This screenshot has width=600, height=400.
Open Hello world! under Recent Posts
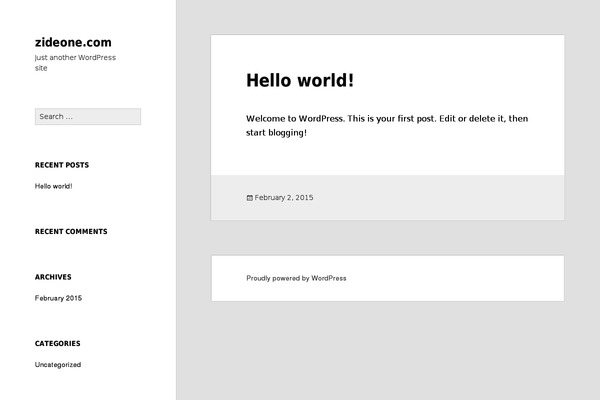coord(53,186)
